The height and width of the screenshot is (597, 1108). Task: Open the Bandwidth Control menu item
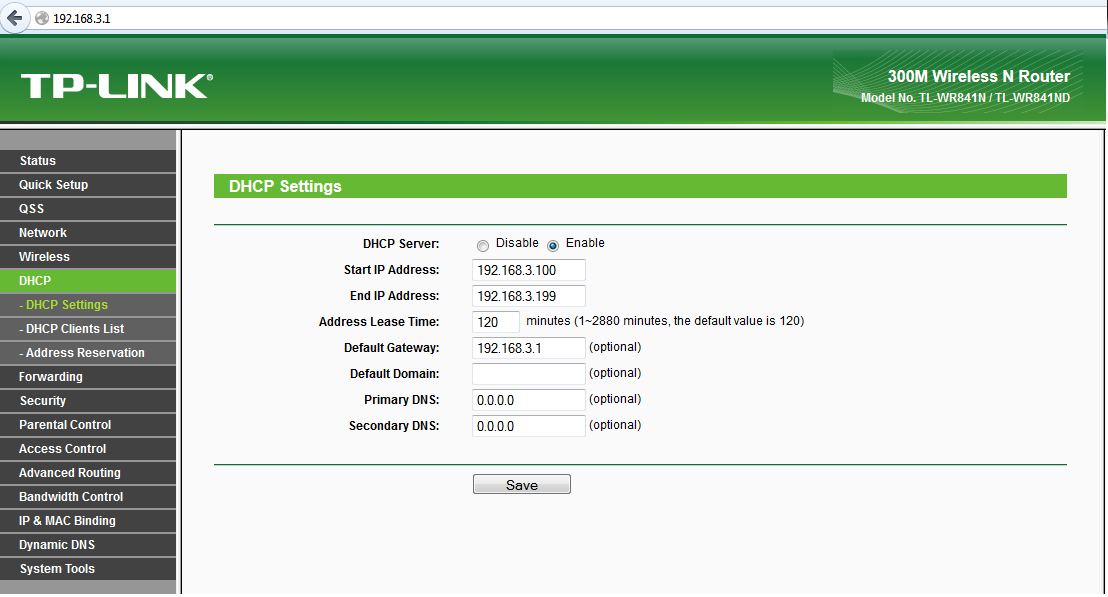coord(88,497)
